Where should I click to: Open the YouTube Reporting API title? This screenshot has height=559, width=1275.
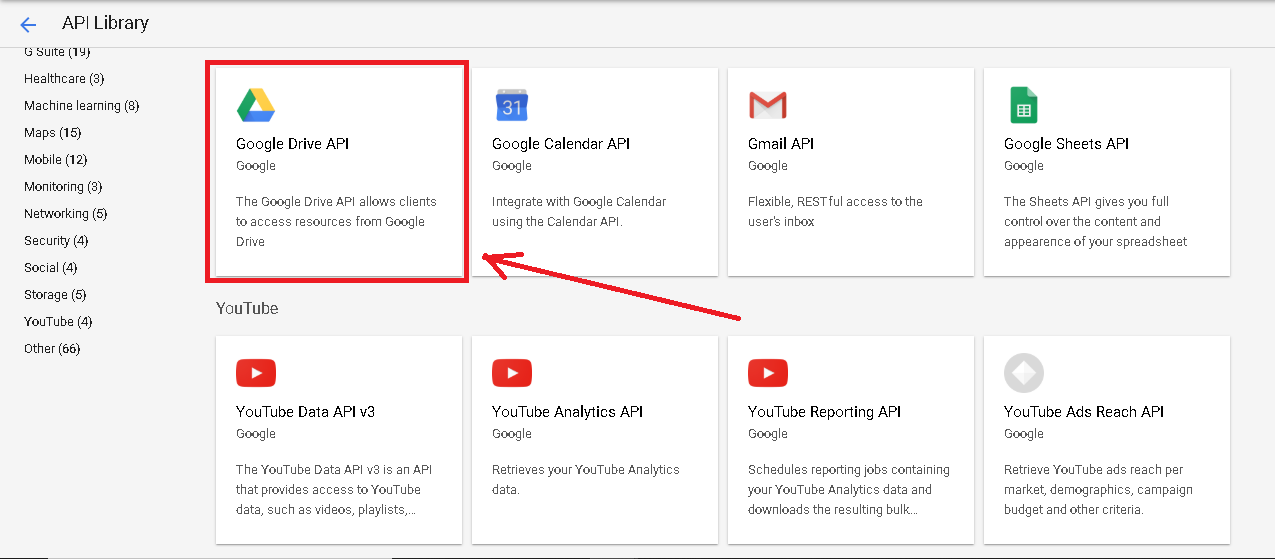click(824, 412)
